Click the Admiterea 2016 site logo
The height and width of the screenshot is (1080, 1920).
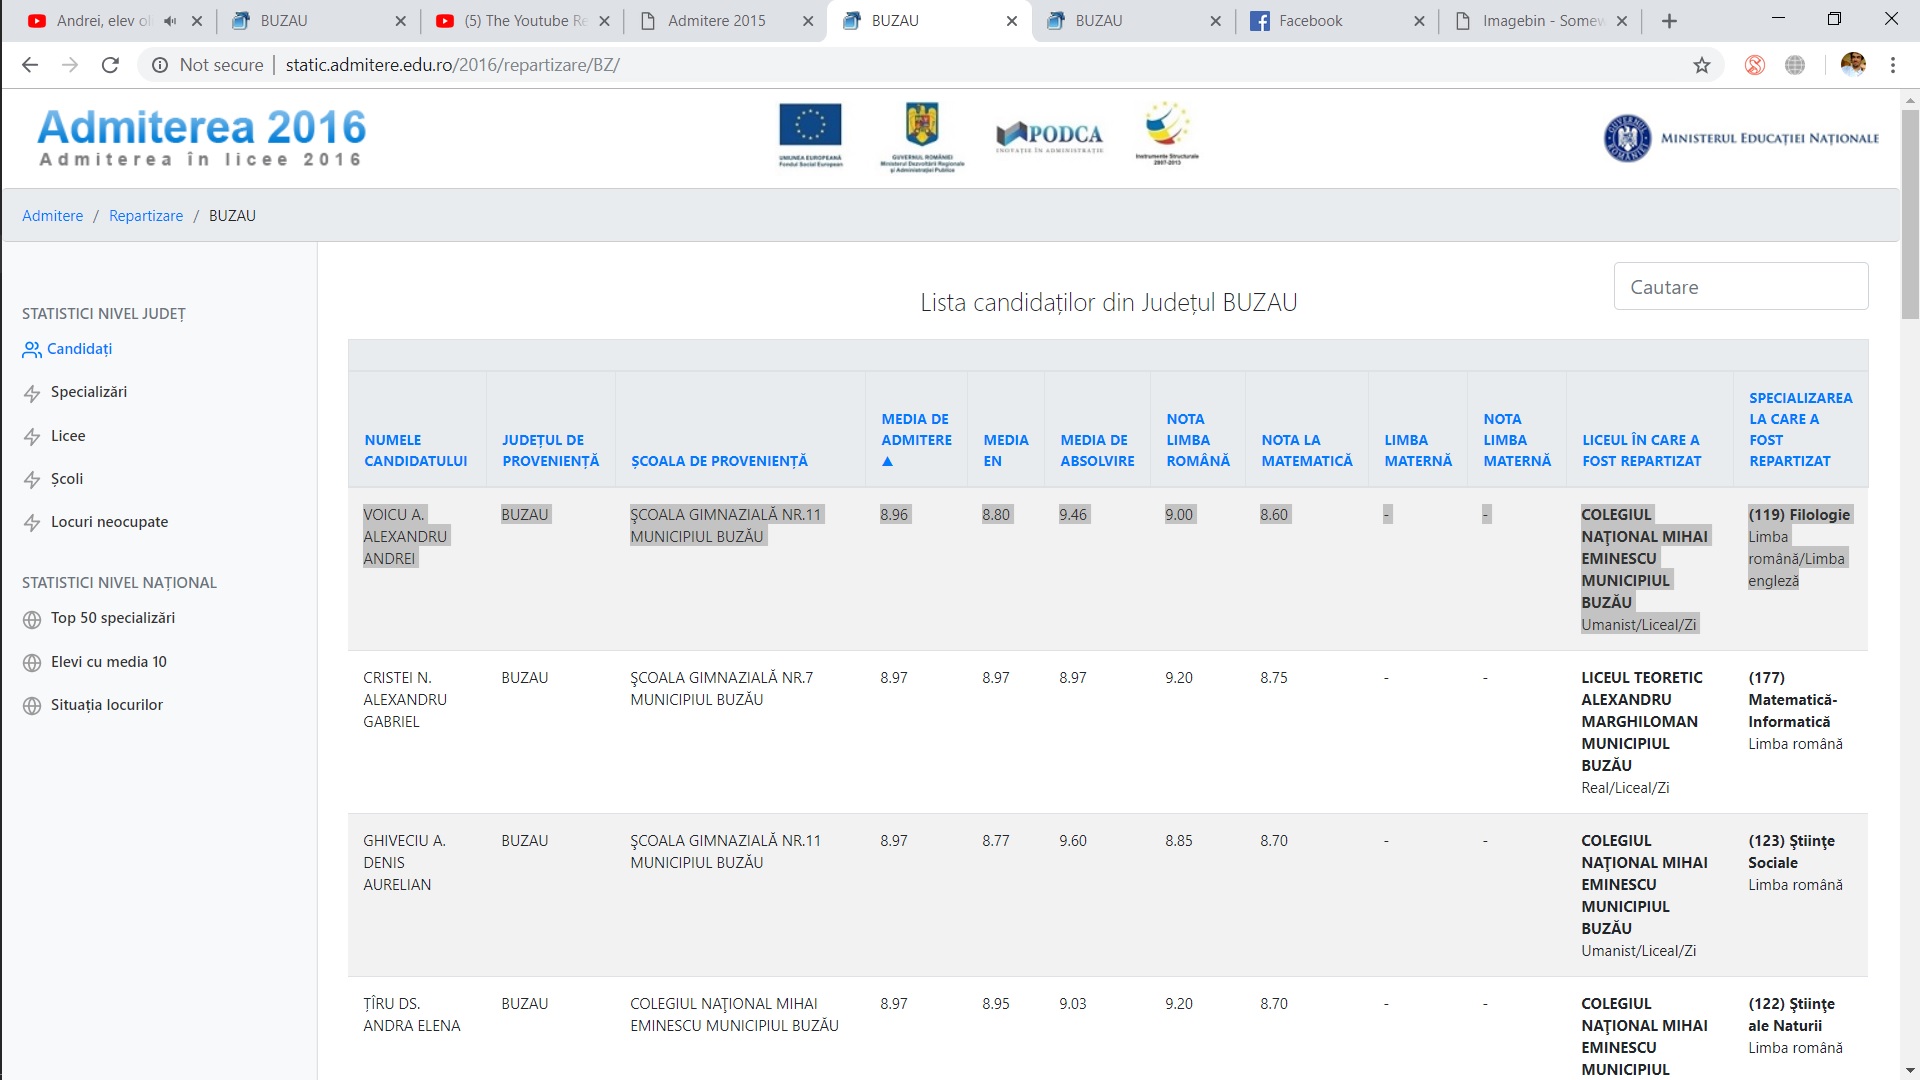(202, 137)
